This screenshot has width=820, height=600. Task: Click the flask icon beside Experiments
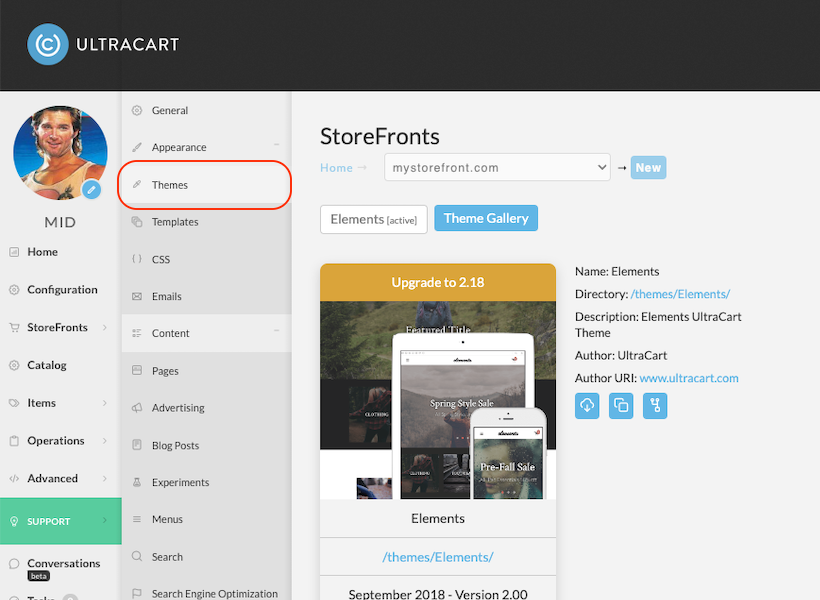[x=137, y=482]
